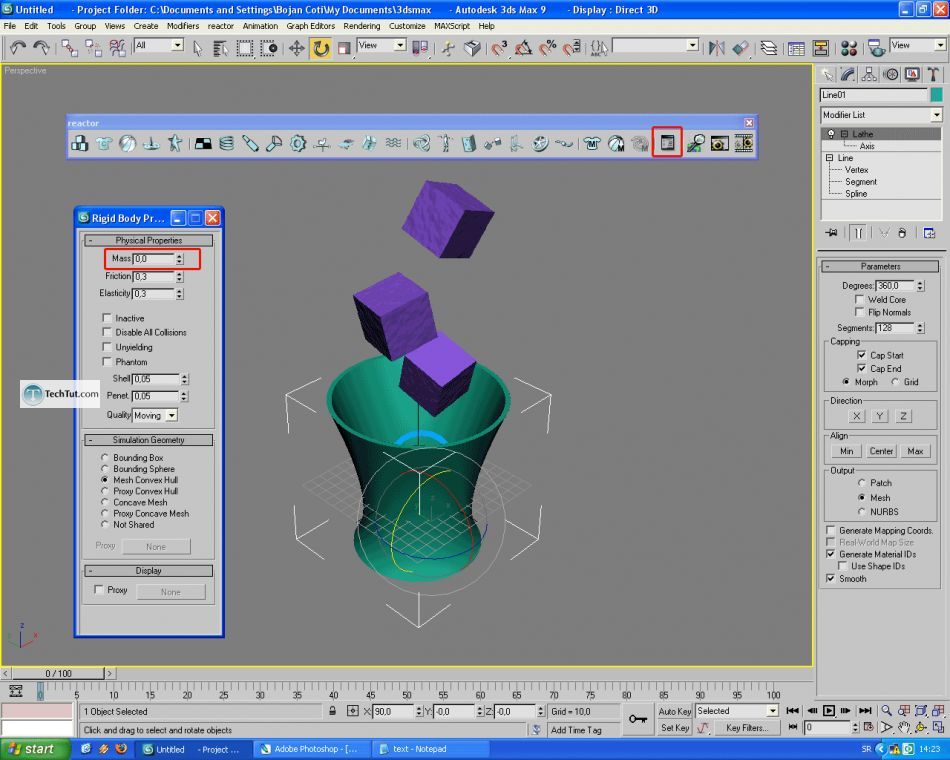Click the Play Animation button

click(829, 710)
